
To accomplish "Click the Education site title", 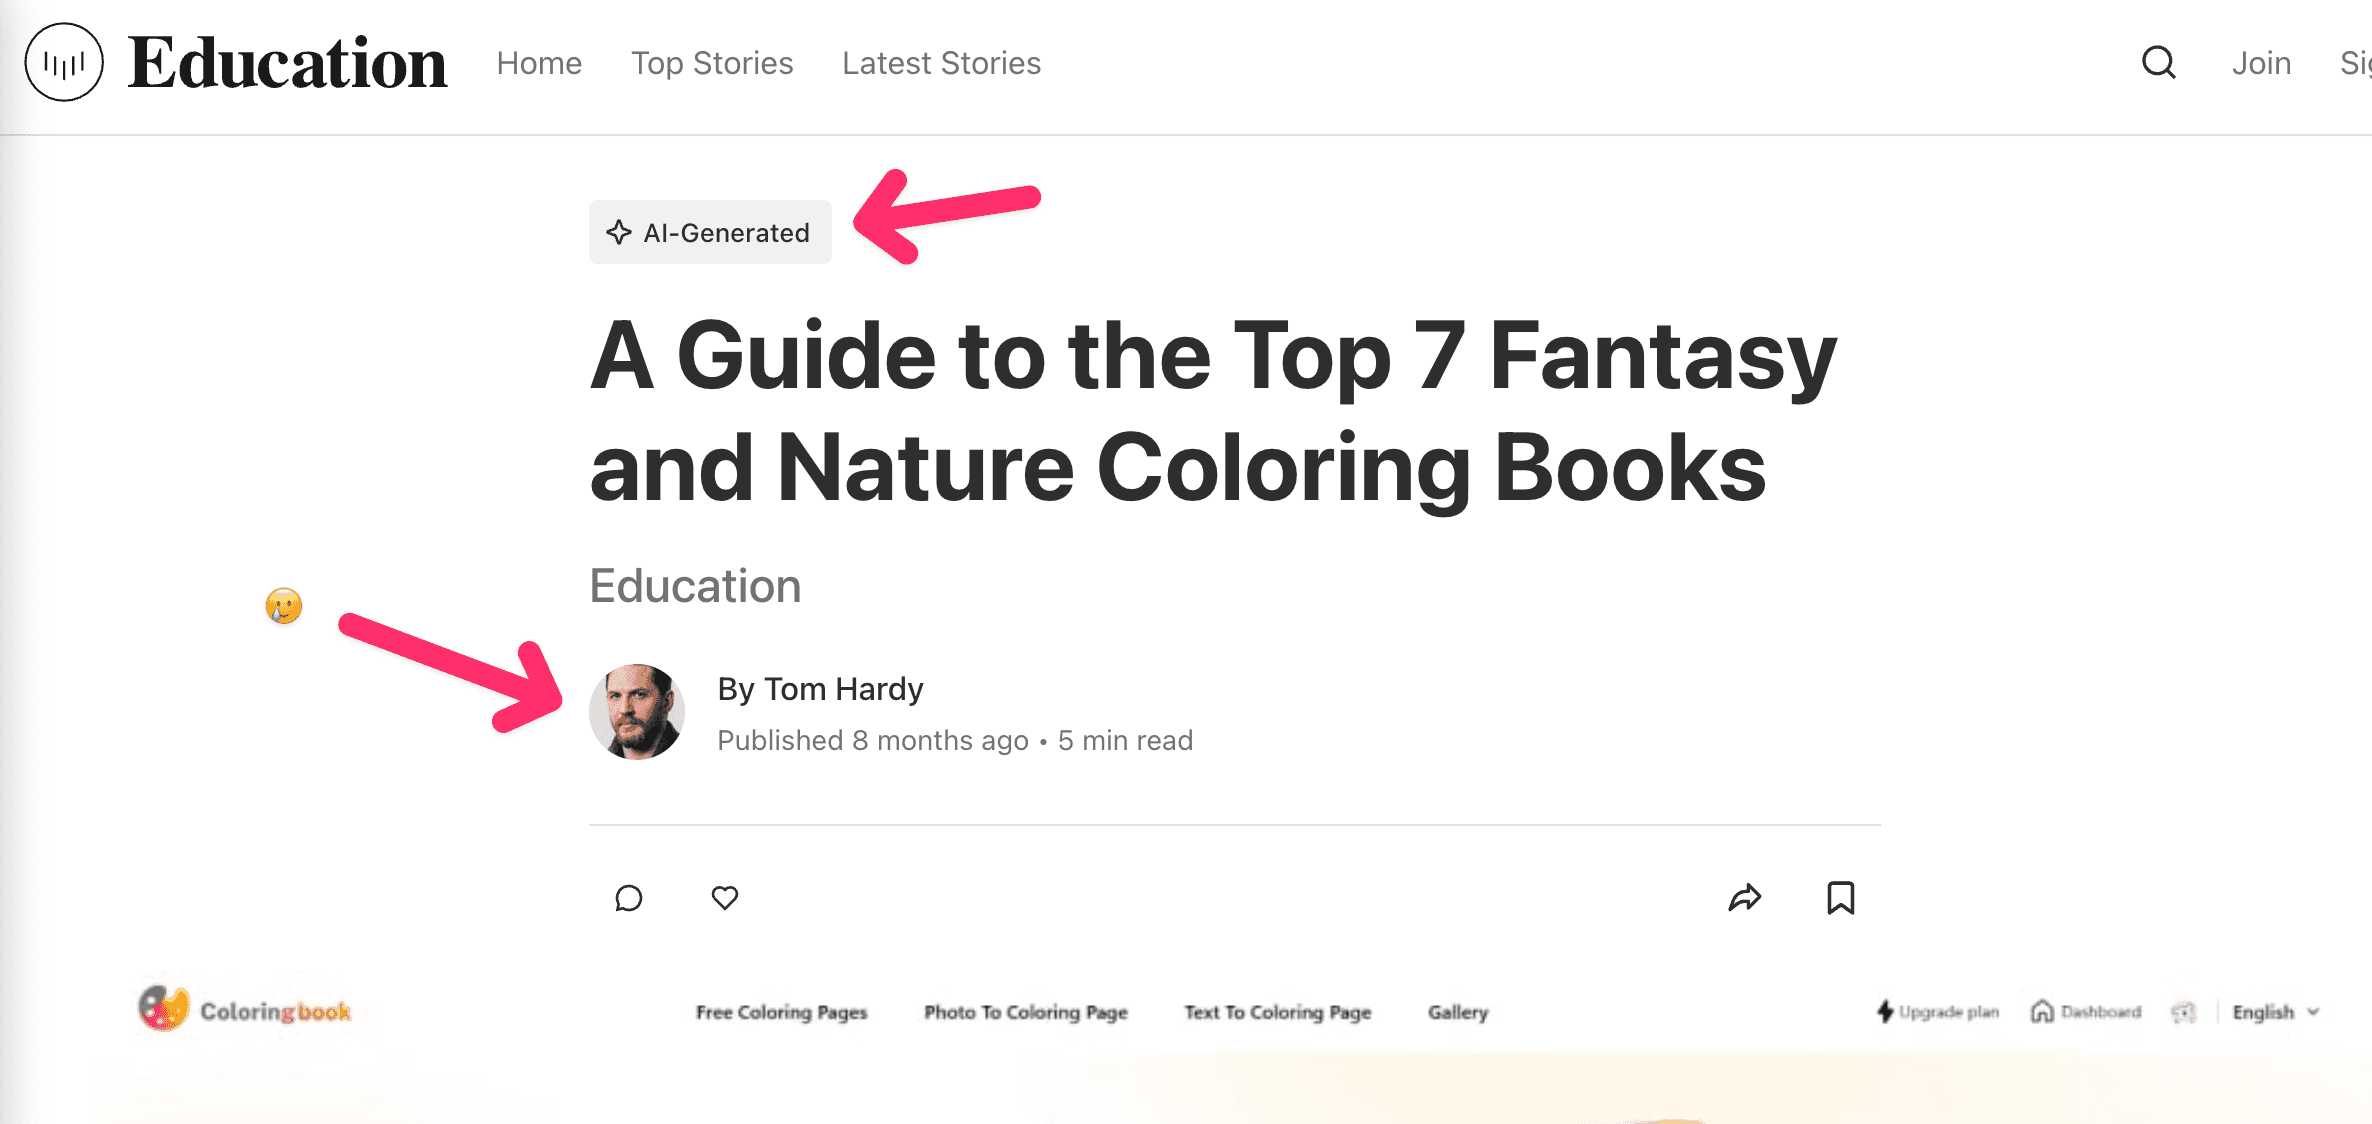I will [x=287, y=63].
